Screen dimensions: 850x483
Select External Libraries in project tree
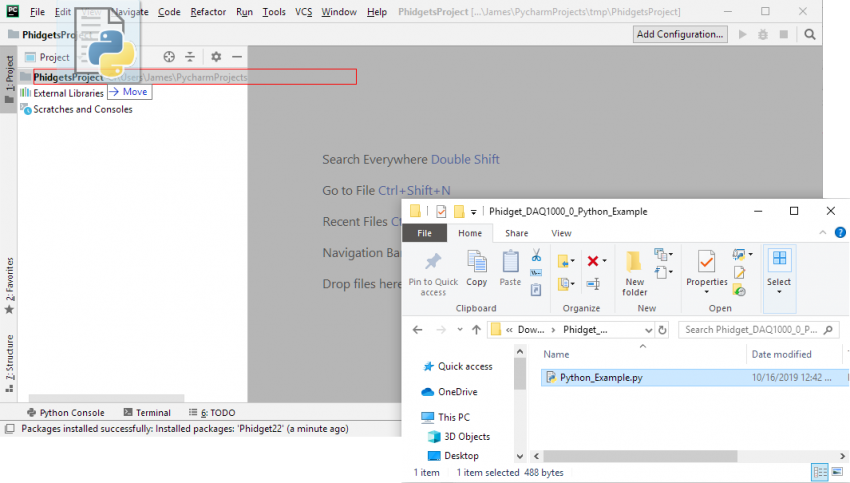point(68,93)
